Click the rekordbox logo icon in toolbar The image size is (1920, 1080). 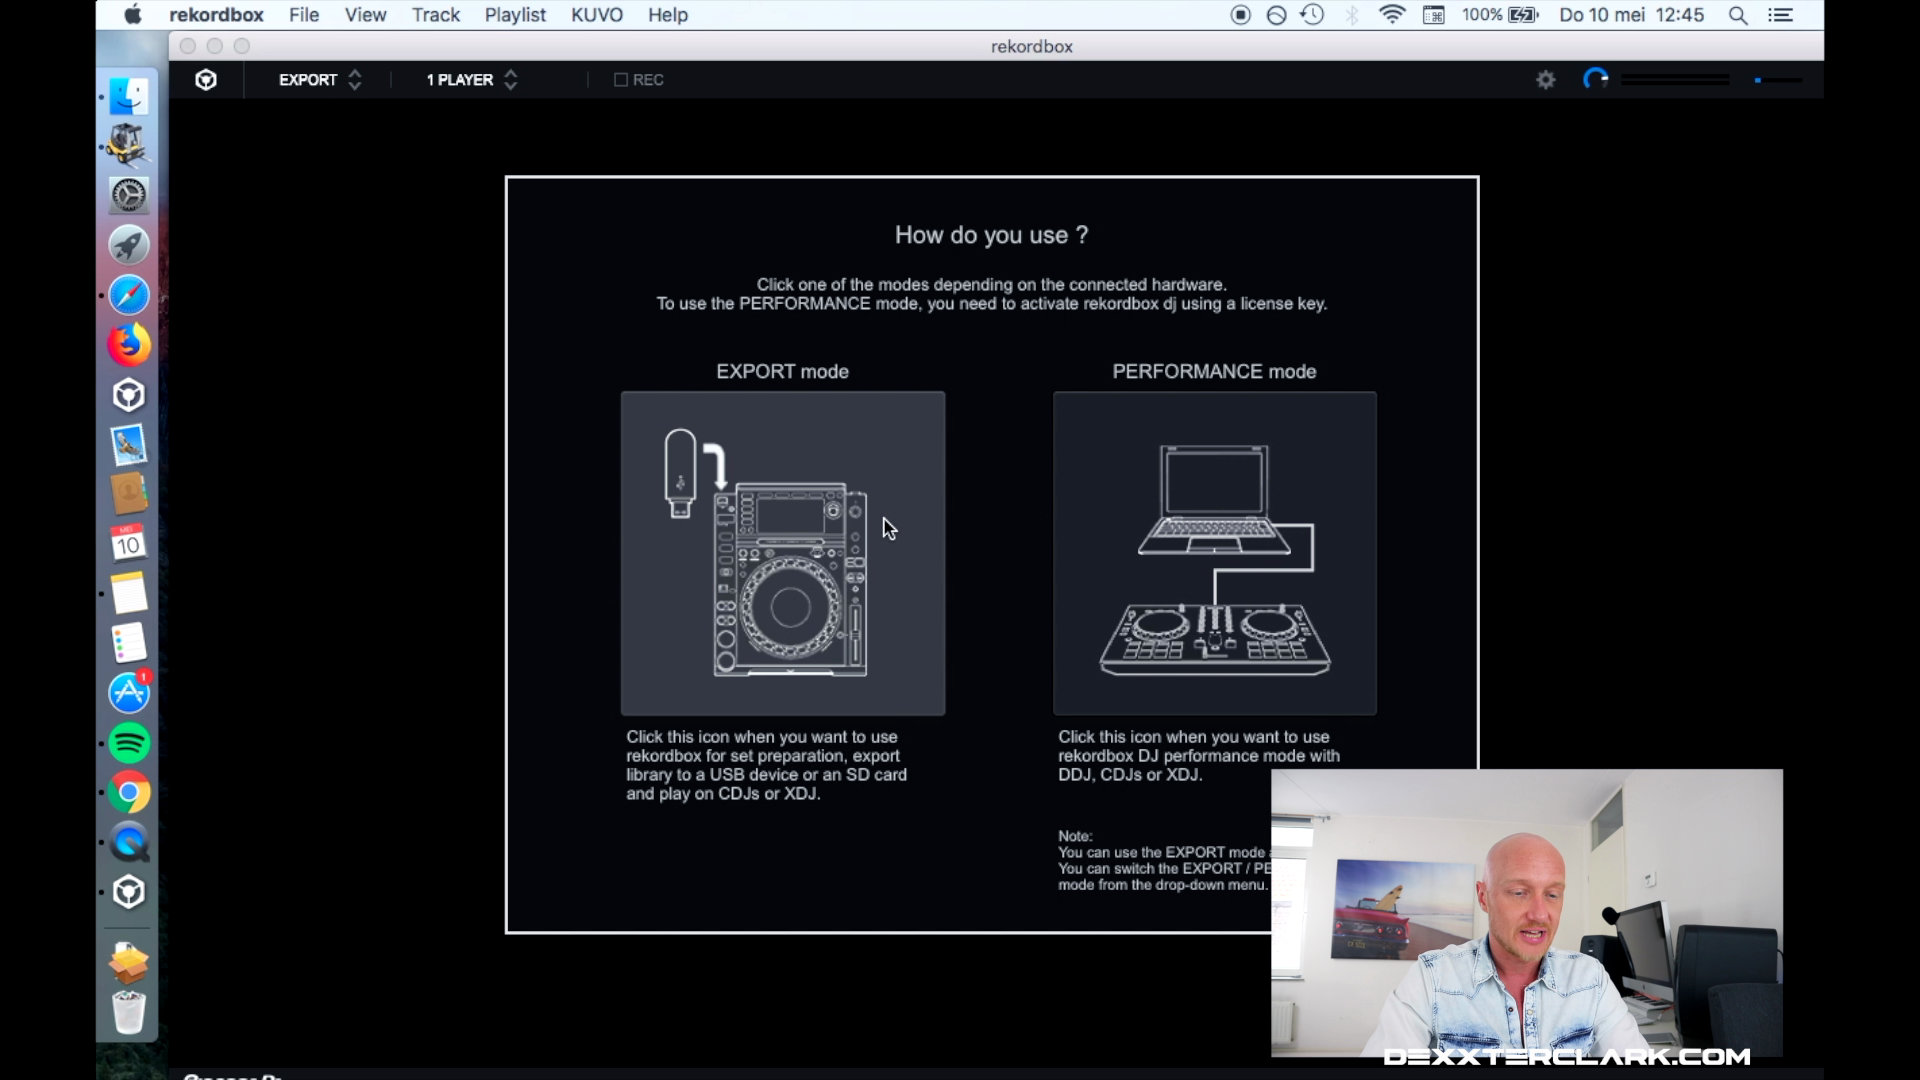pos(206,80)
